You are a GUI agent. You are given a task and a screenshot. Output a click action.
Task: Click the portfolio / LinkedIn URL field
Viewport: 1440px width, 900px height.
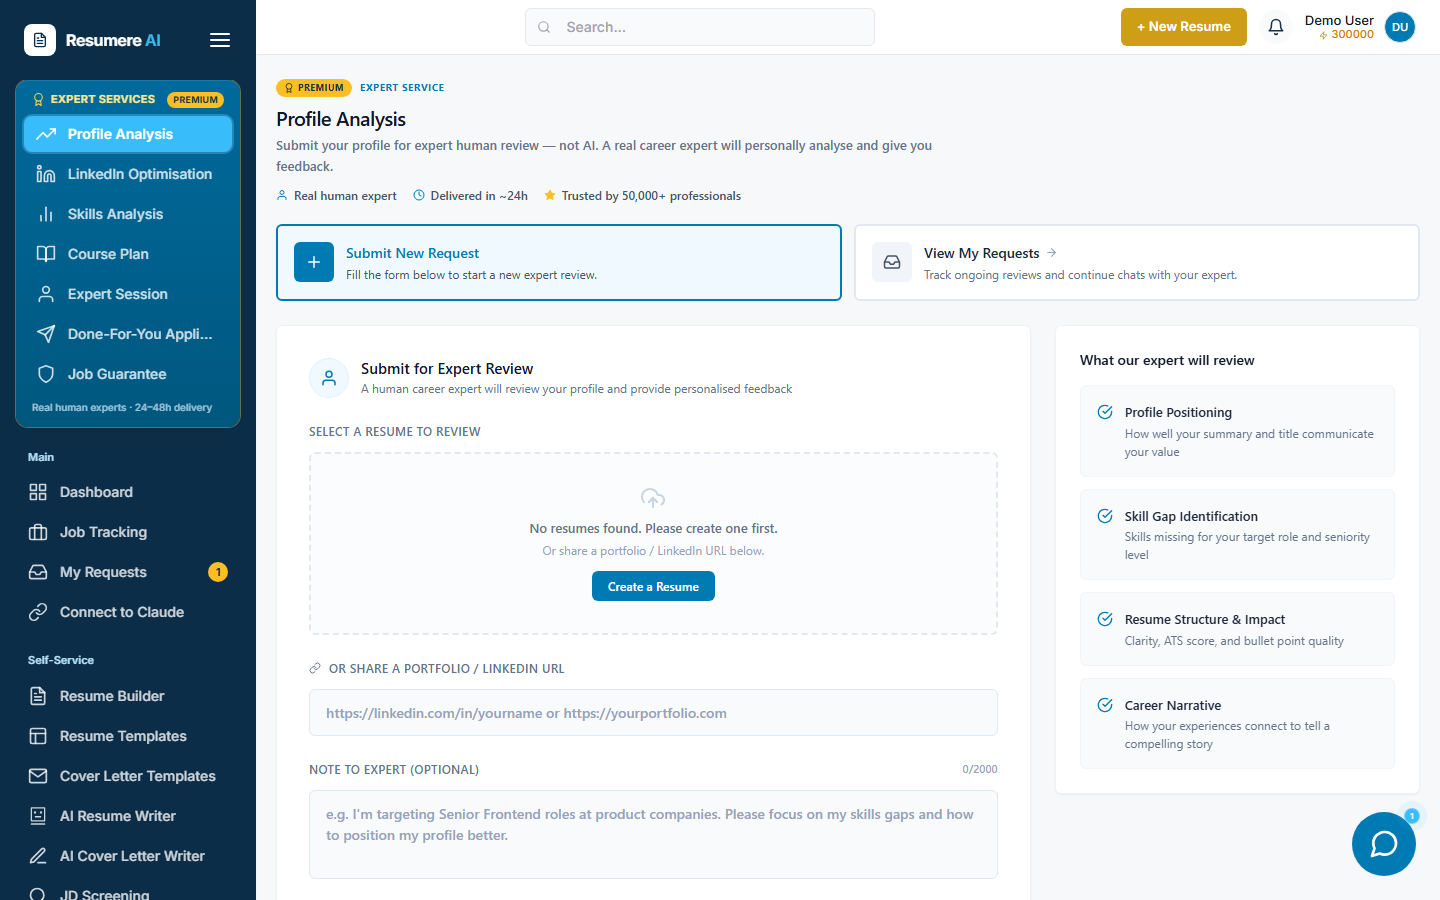(x=653, y=713)
